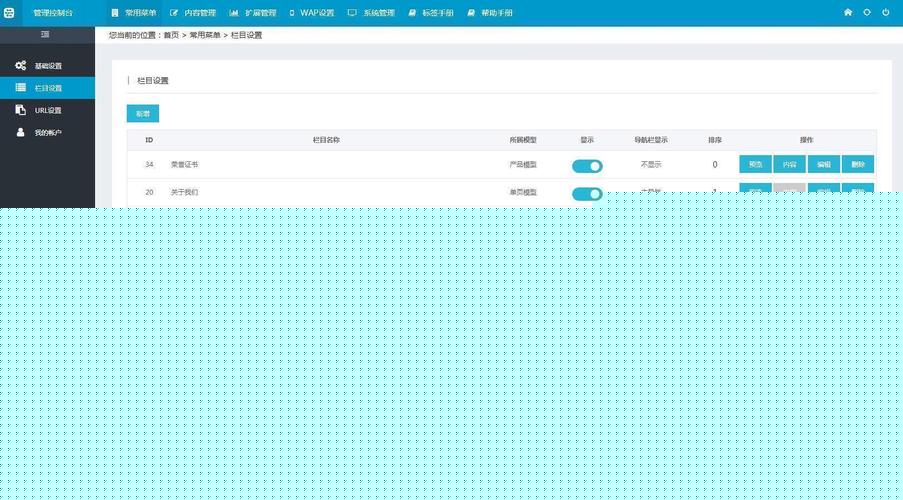Screen dimensions: 903x500
Task: Click the 栏目设置 panel heading
Action: point(153,81)
